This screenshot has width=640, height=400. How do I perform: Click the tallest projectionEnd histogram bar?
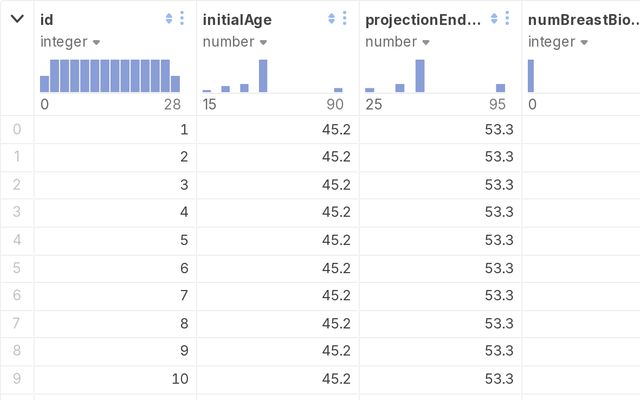click(x=420, y=76)
